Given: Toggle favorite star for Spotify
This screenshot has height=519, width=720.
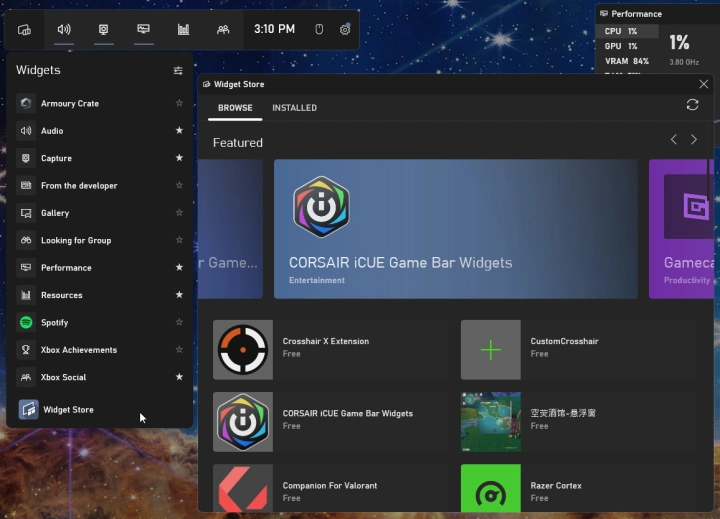Looking at the screenshot, I should pyautogui.click(x=179, y=323).
